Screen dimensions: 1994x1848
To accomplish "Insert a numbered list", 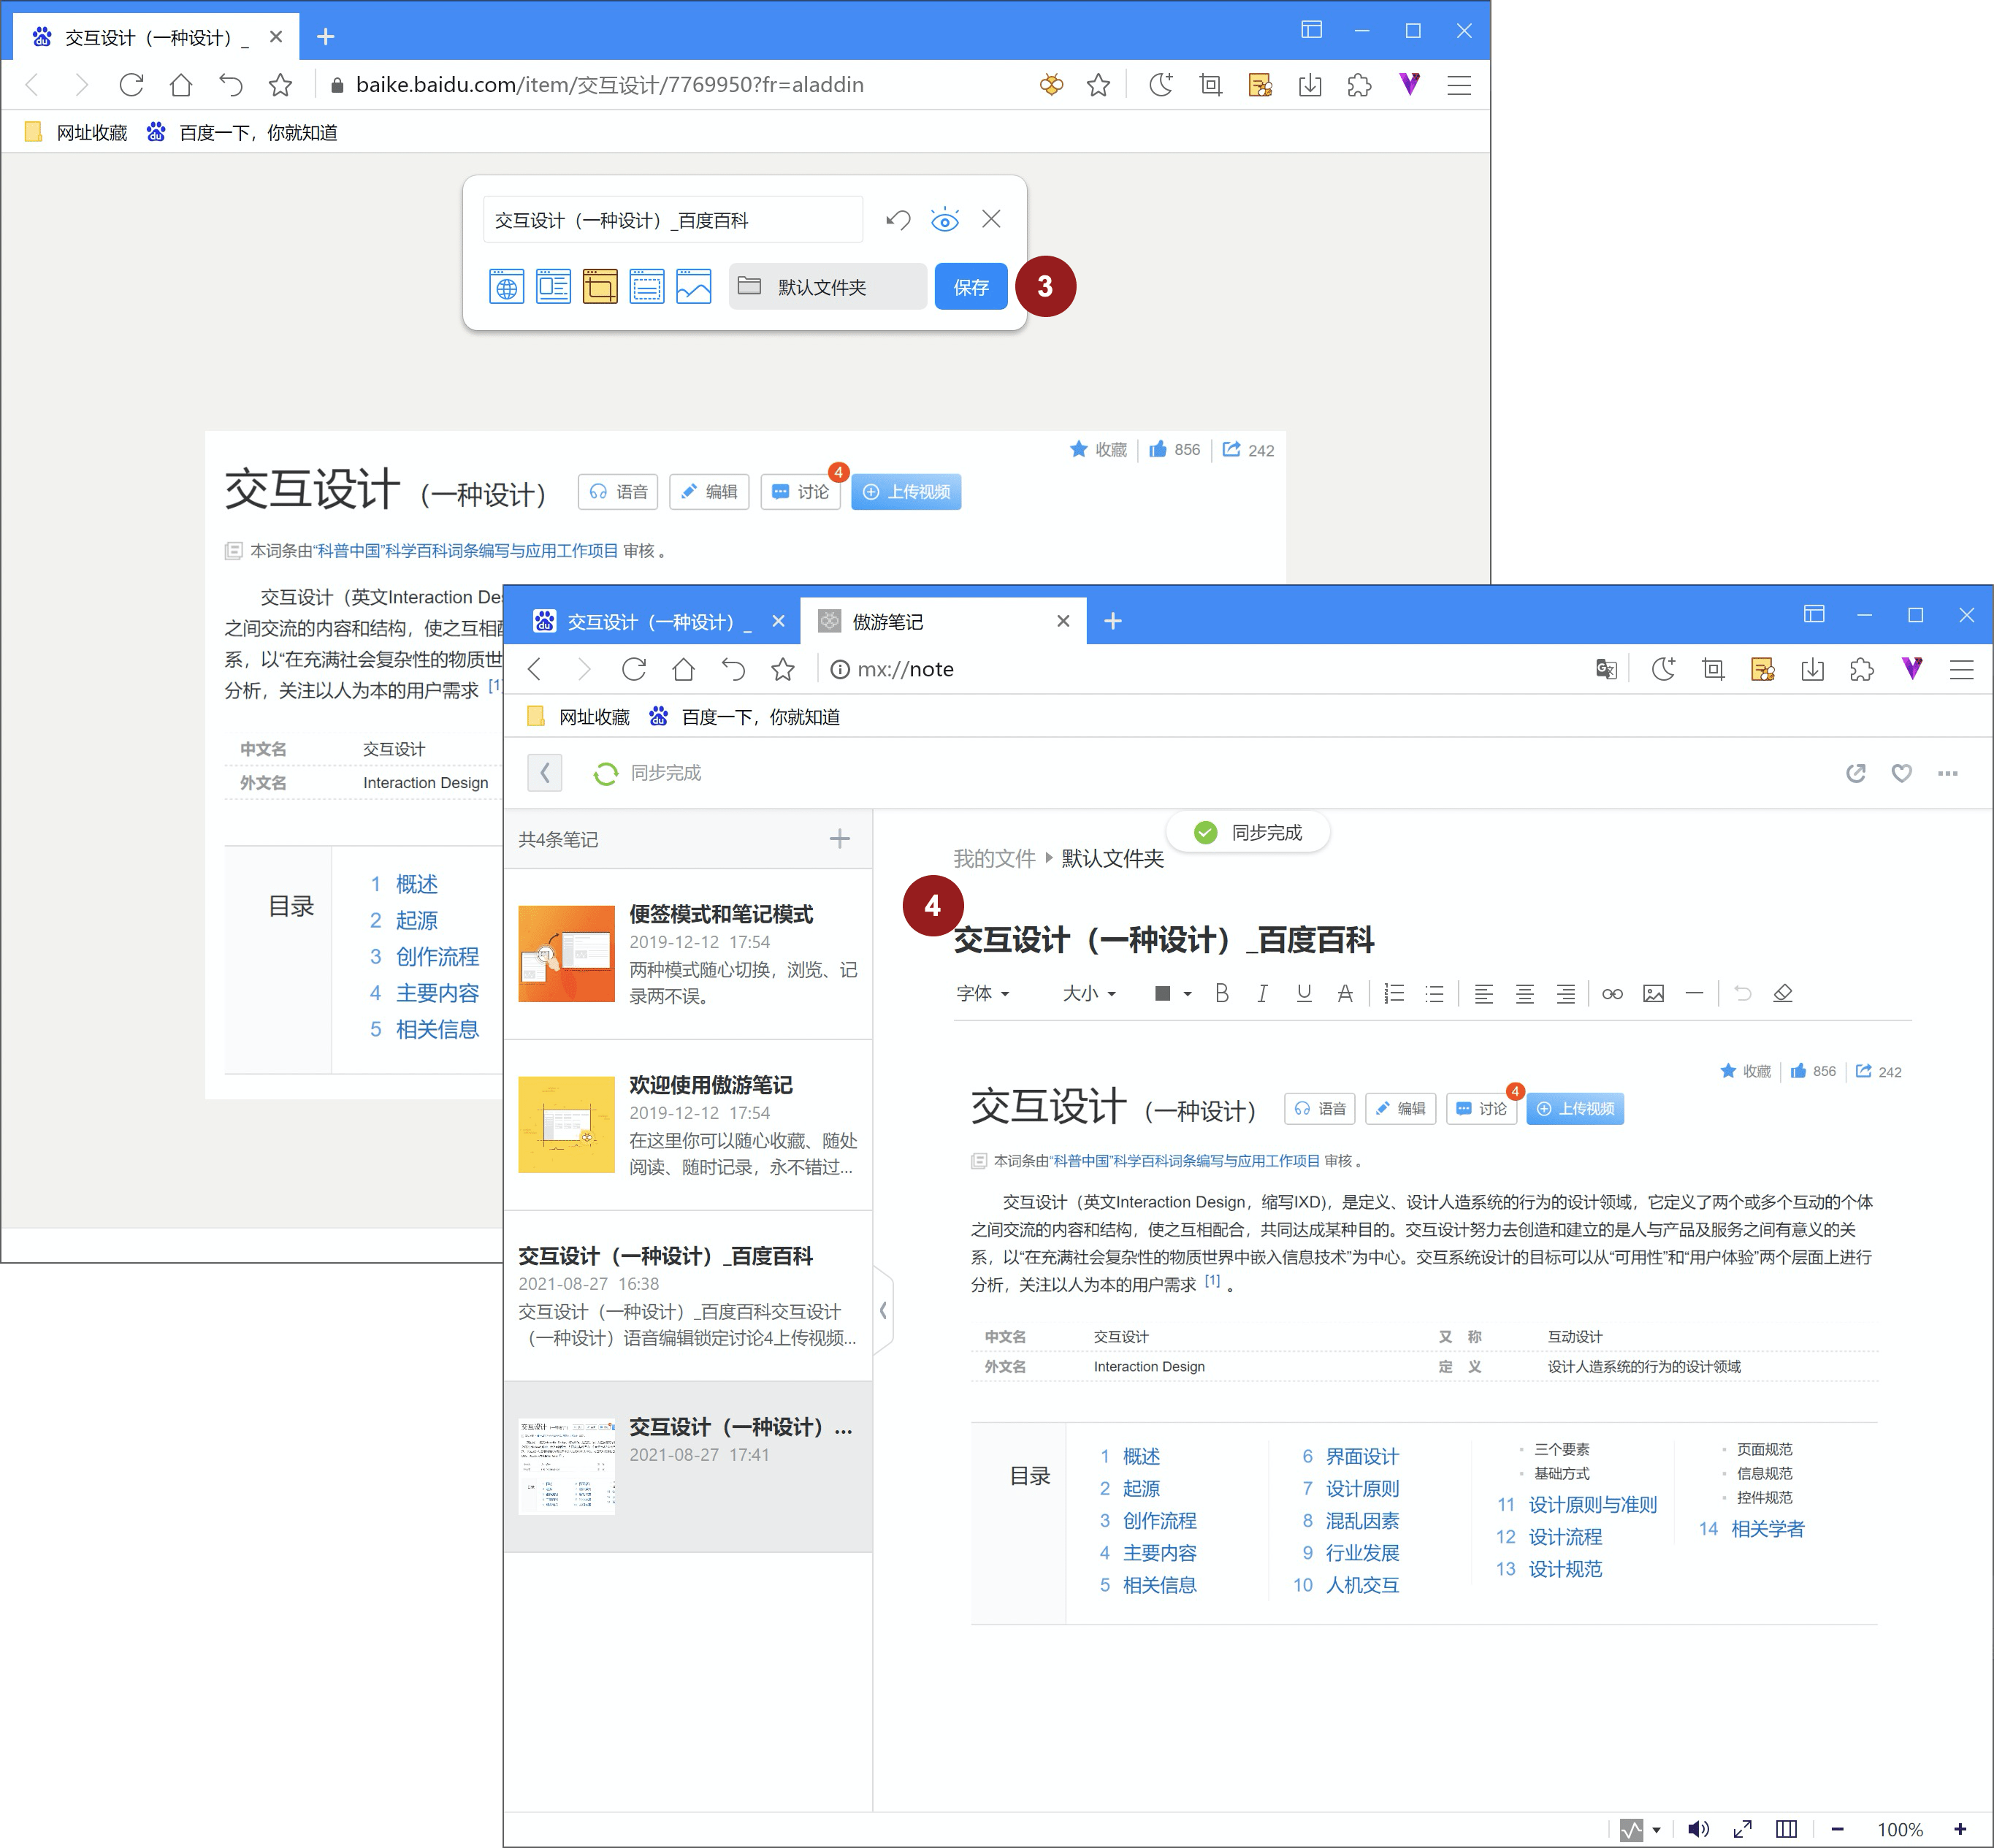I will tap(1394, 994).
